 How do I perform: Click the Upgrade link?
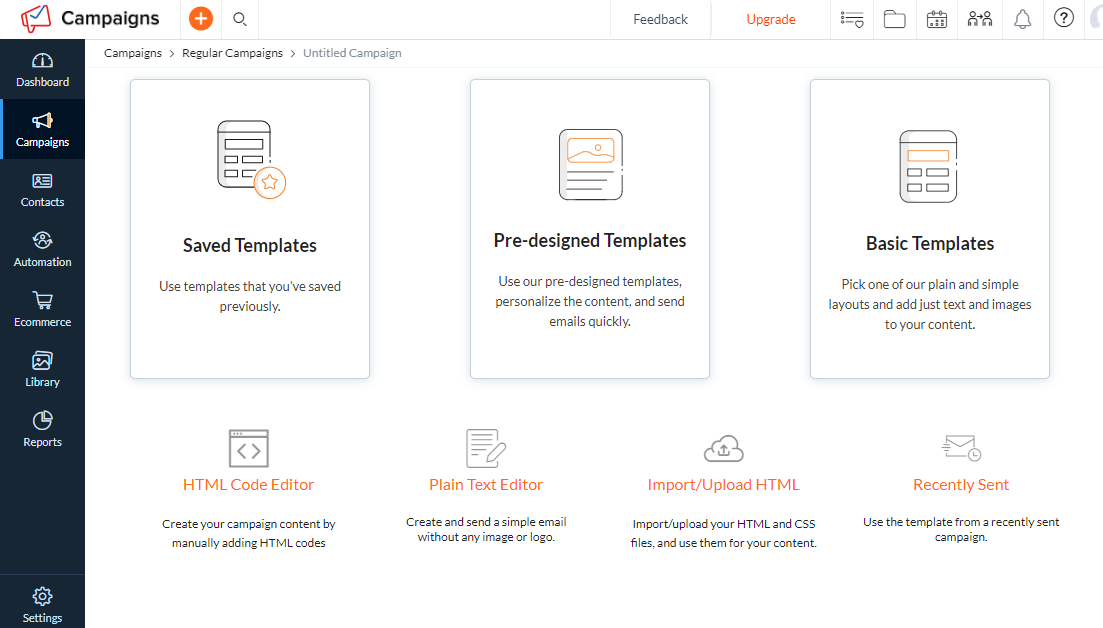pyautogui.click(x=770, y=18)
